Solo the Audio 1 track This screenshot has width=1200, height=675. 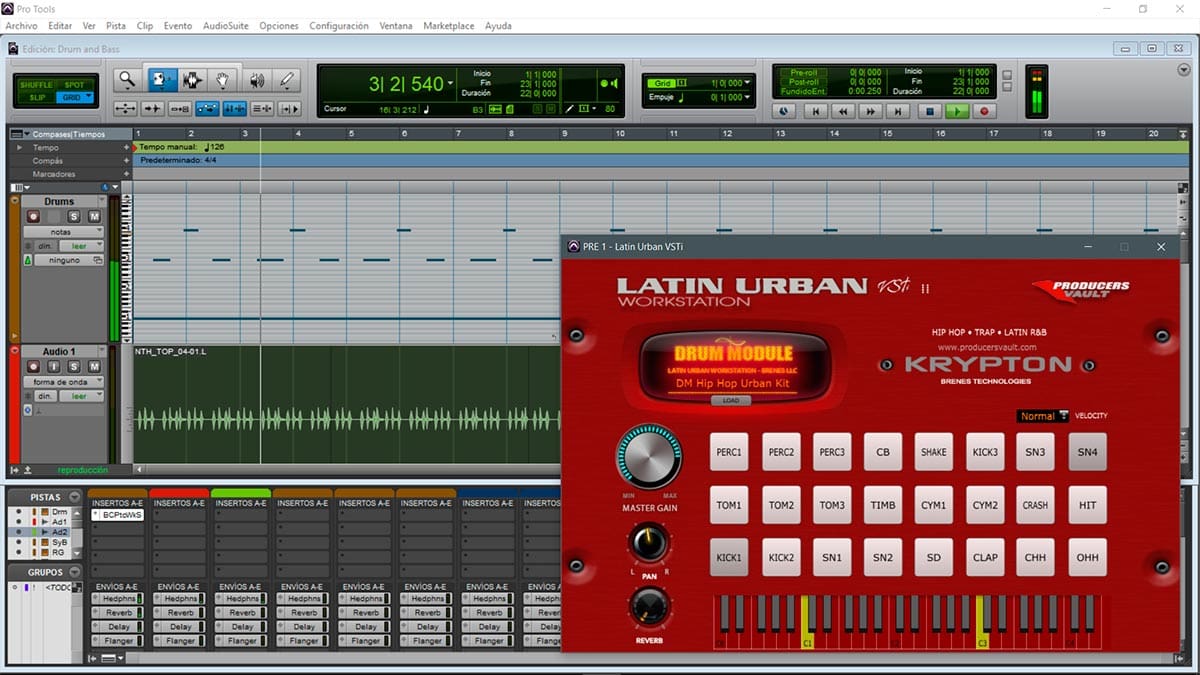click(x=74, y=367)
